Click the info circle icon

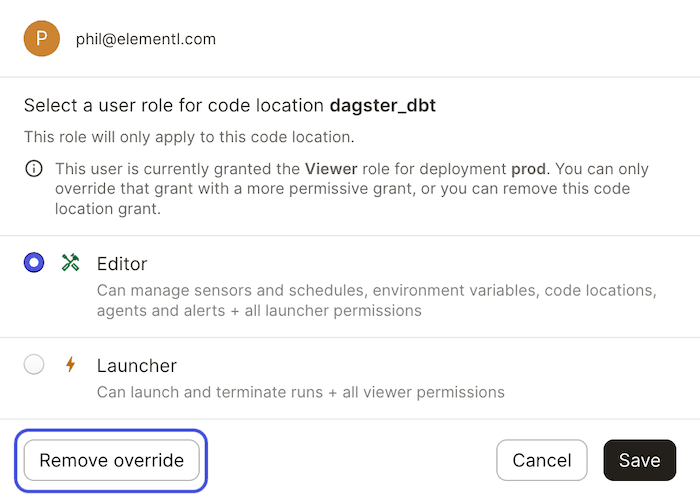[34, 169]
